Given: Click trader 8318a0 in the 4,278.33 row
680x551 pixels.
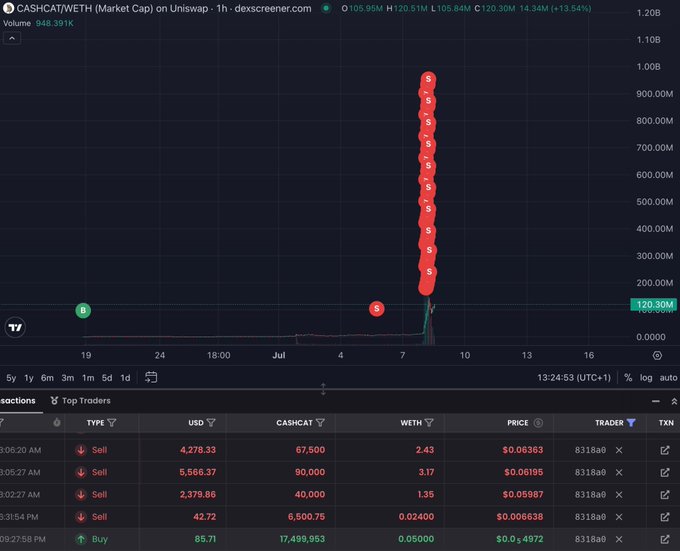Looking at the screenshot, I should tap(590, 450).
